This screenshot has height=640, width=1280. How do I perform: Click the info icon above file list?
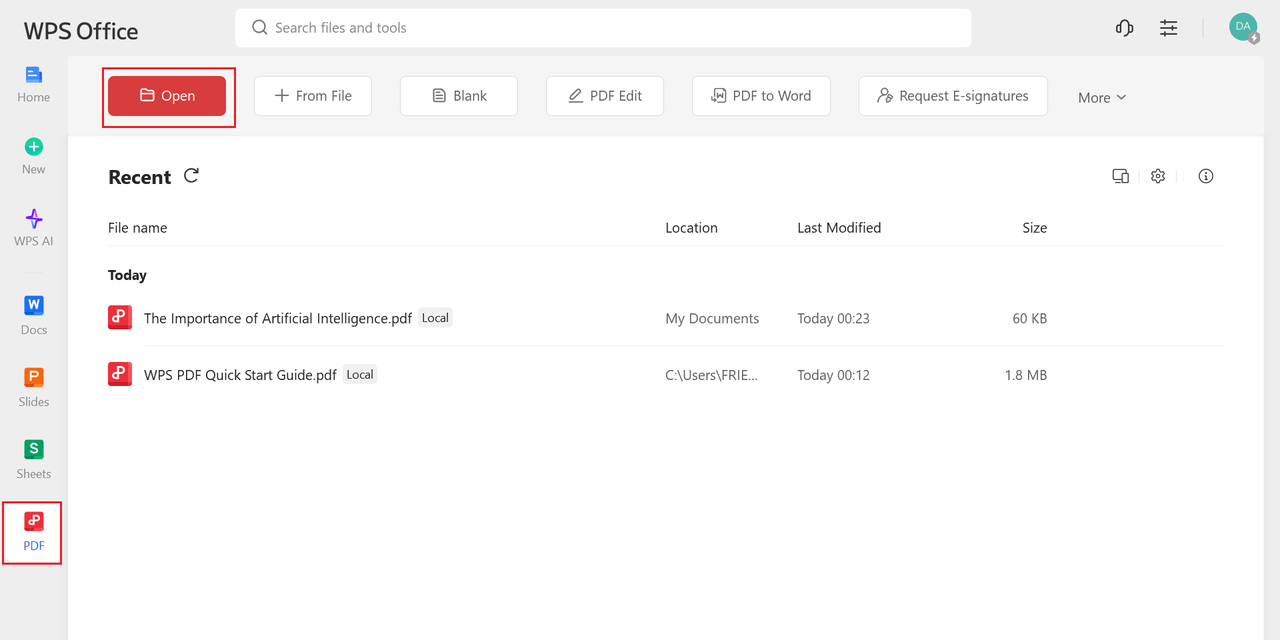click(x=1205, y=176)
